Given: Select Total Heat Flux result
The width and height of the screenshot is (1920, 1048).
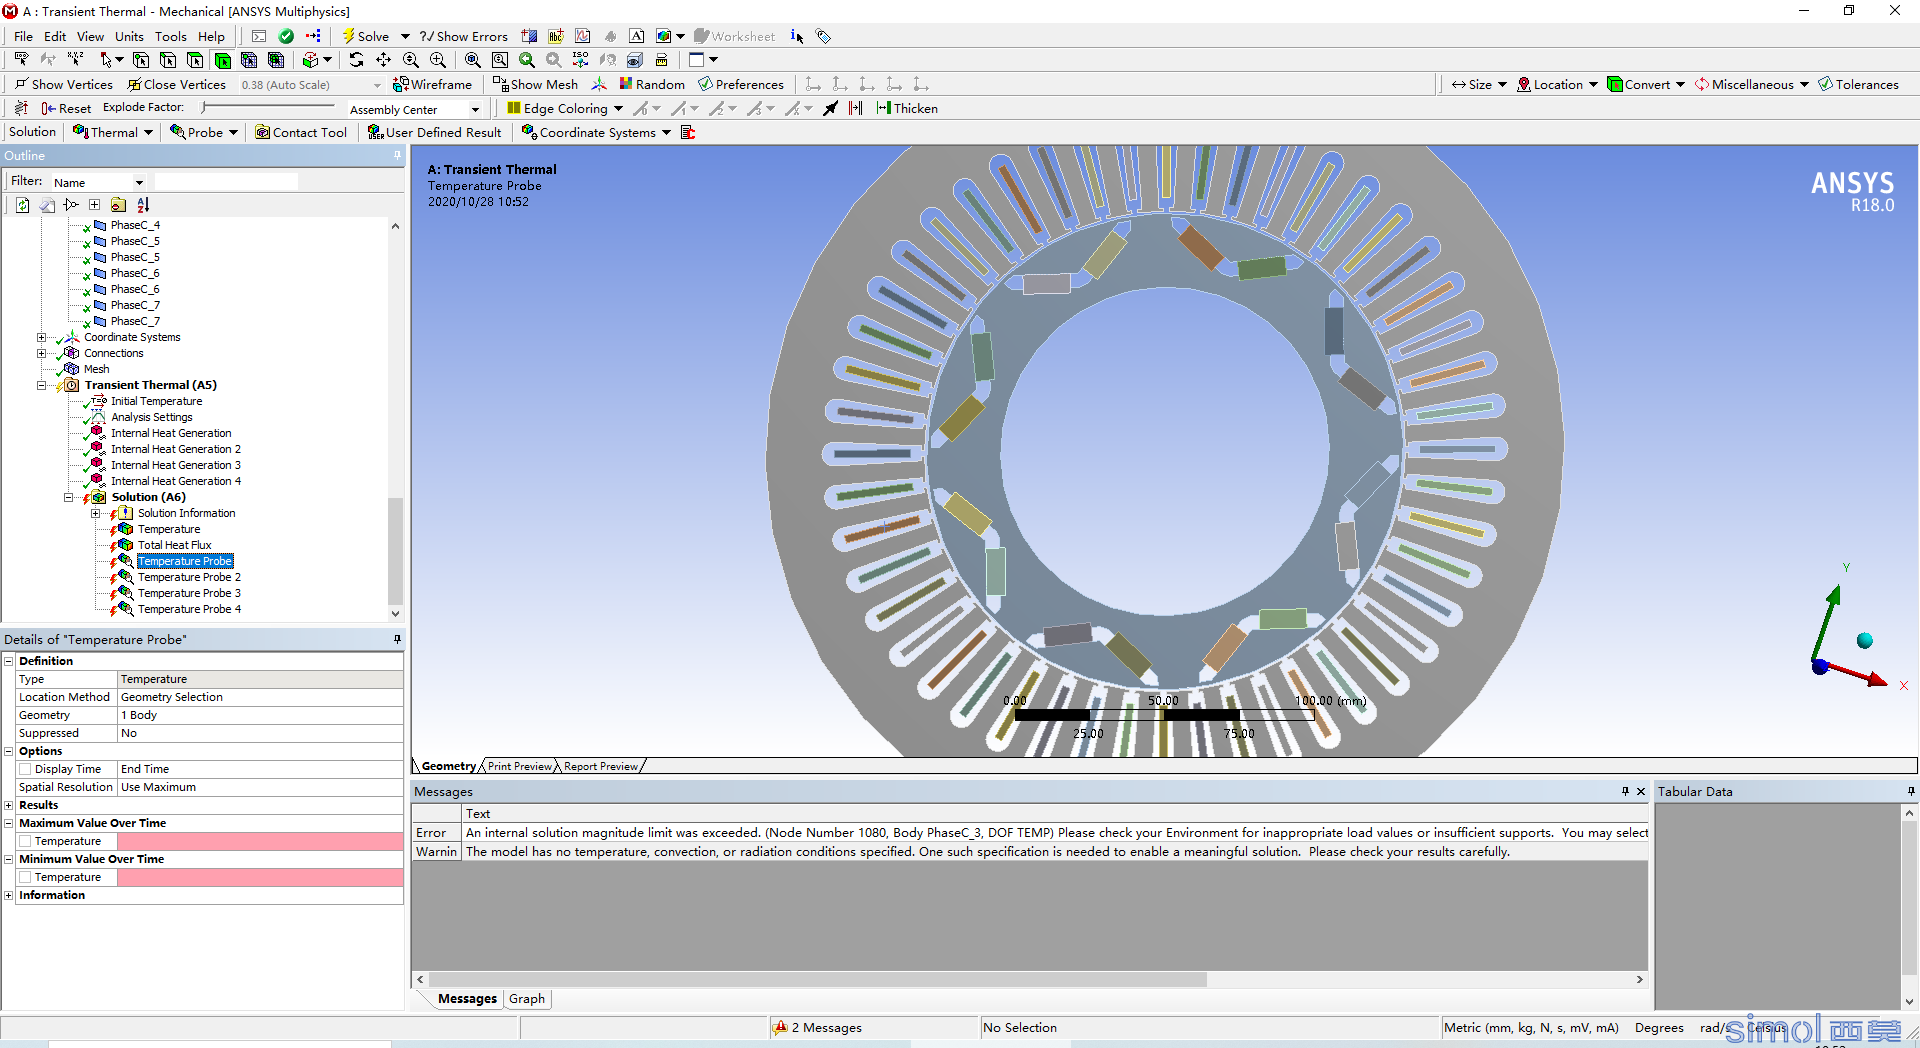Looking at the screenshot, I should click(174, 545).
